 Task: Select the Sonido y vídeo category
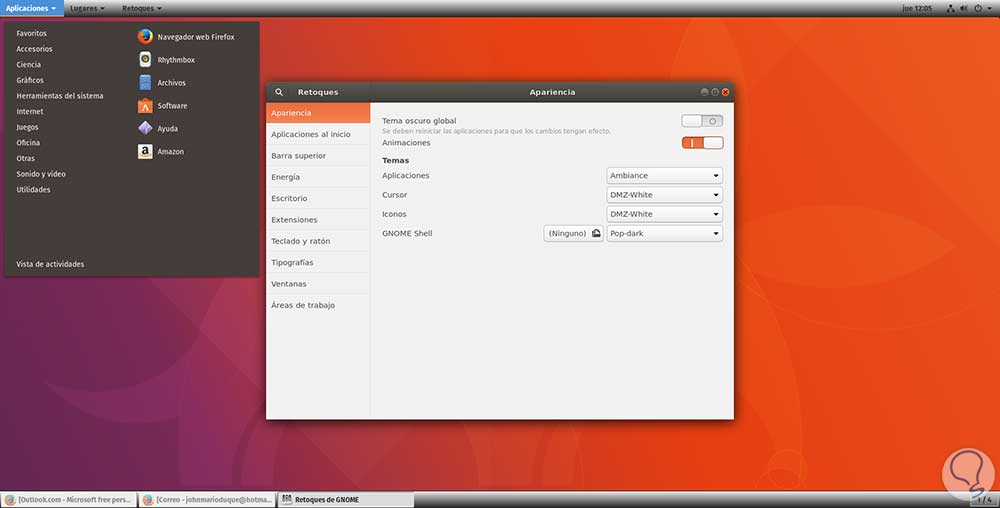[x=41, y=174]
